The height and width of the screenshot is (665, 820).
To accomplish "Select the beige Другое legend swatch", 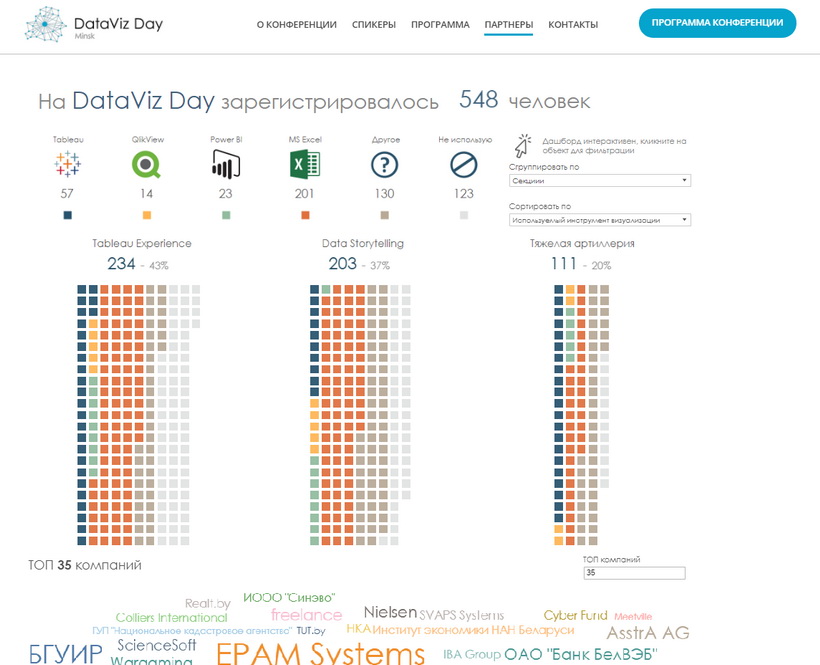I will pyautogui.click(x=384, y=215).
